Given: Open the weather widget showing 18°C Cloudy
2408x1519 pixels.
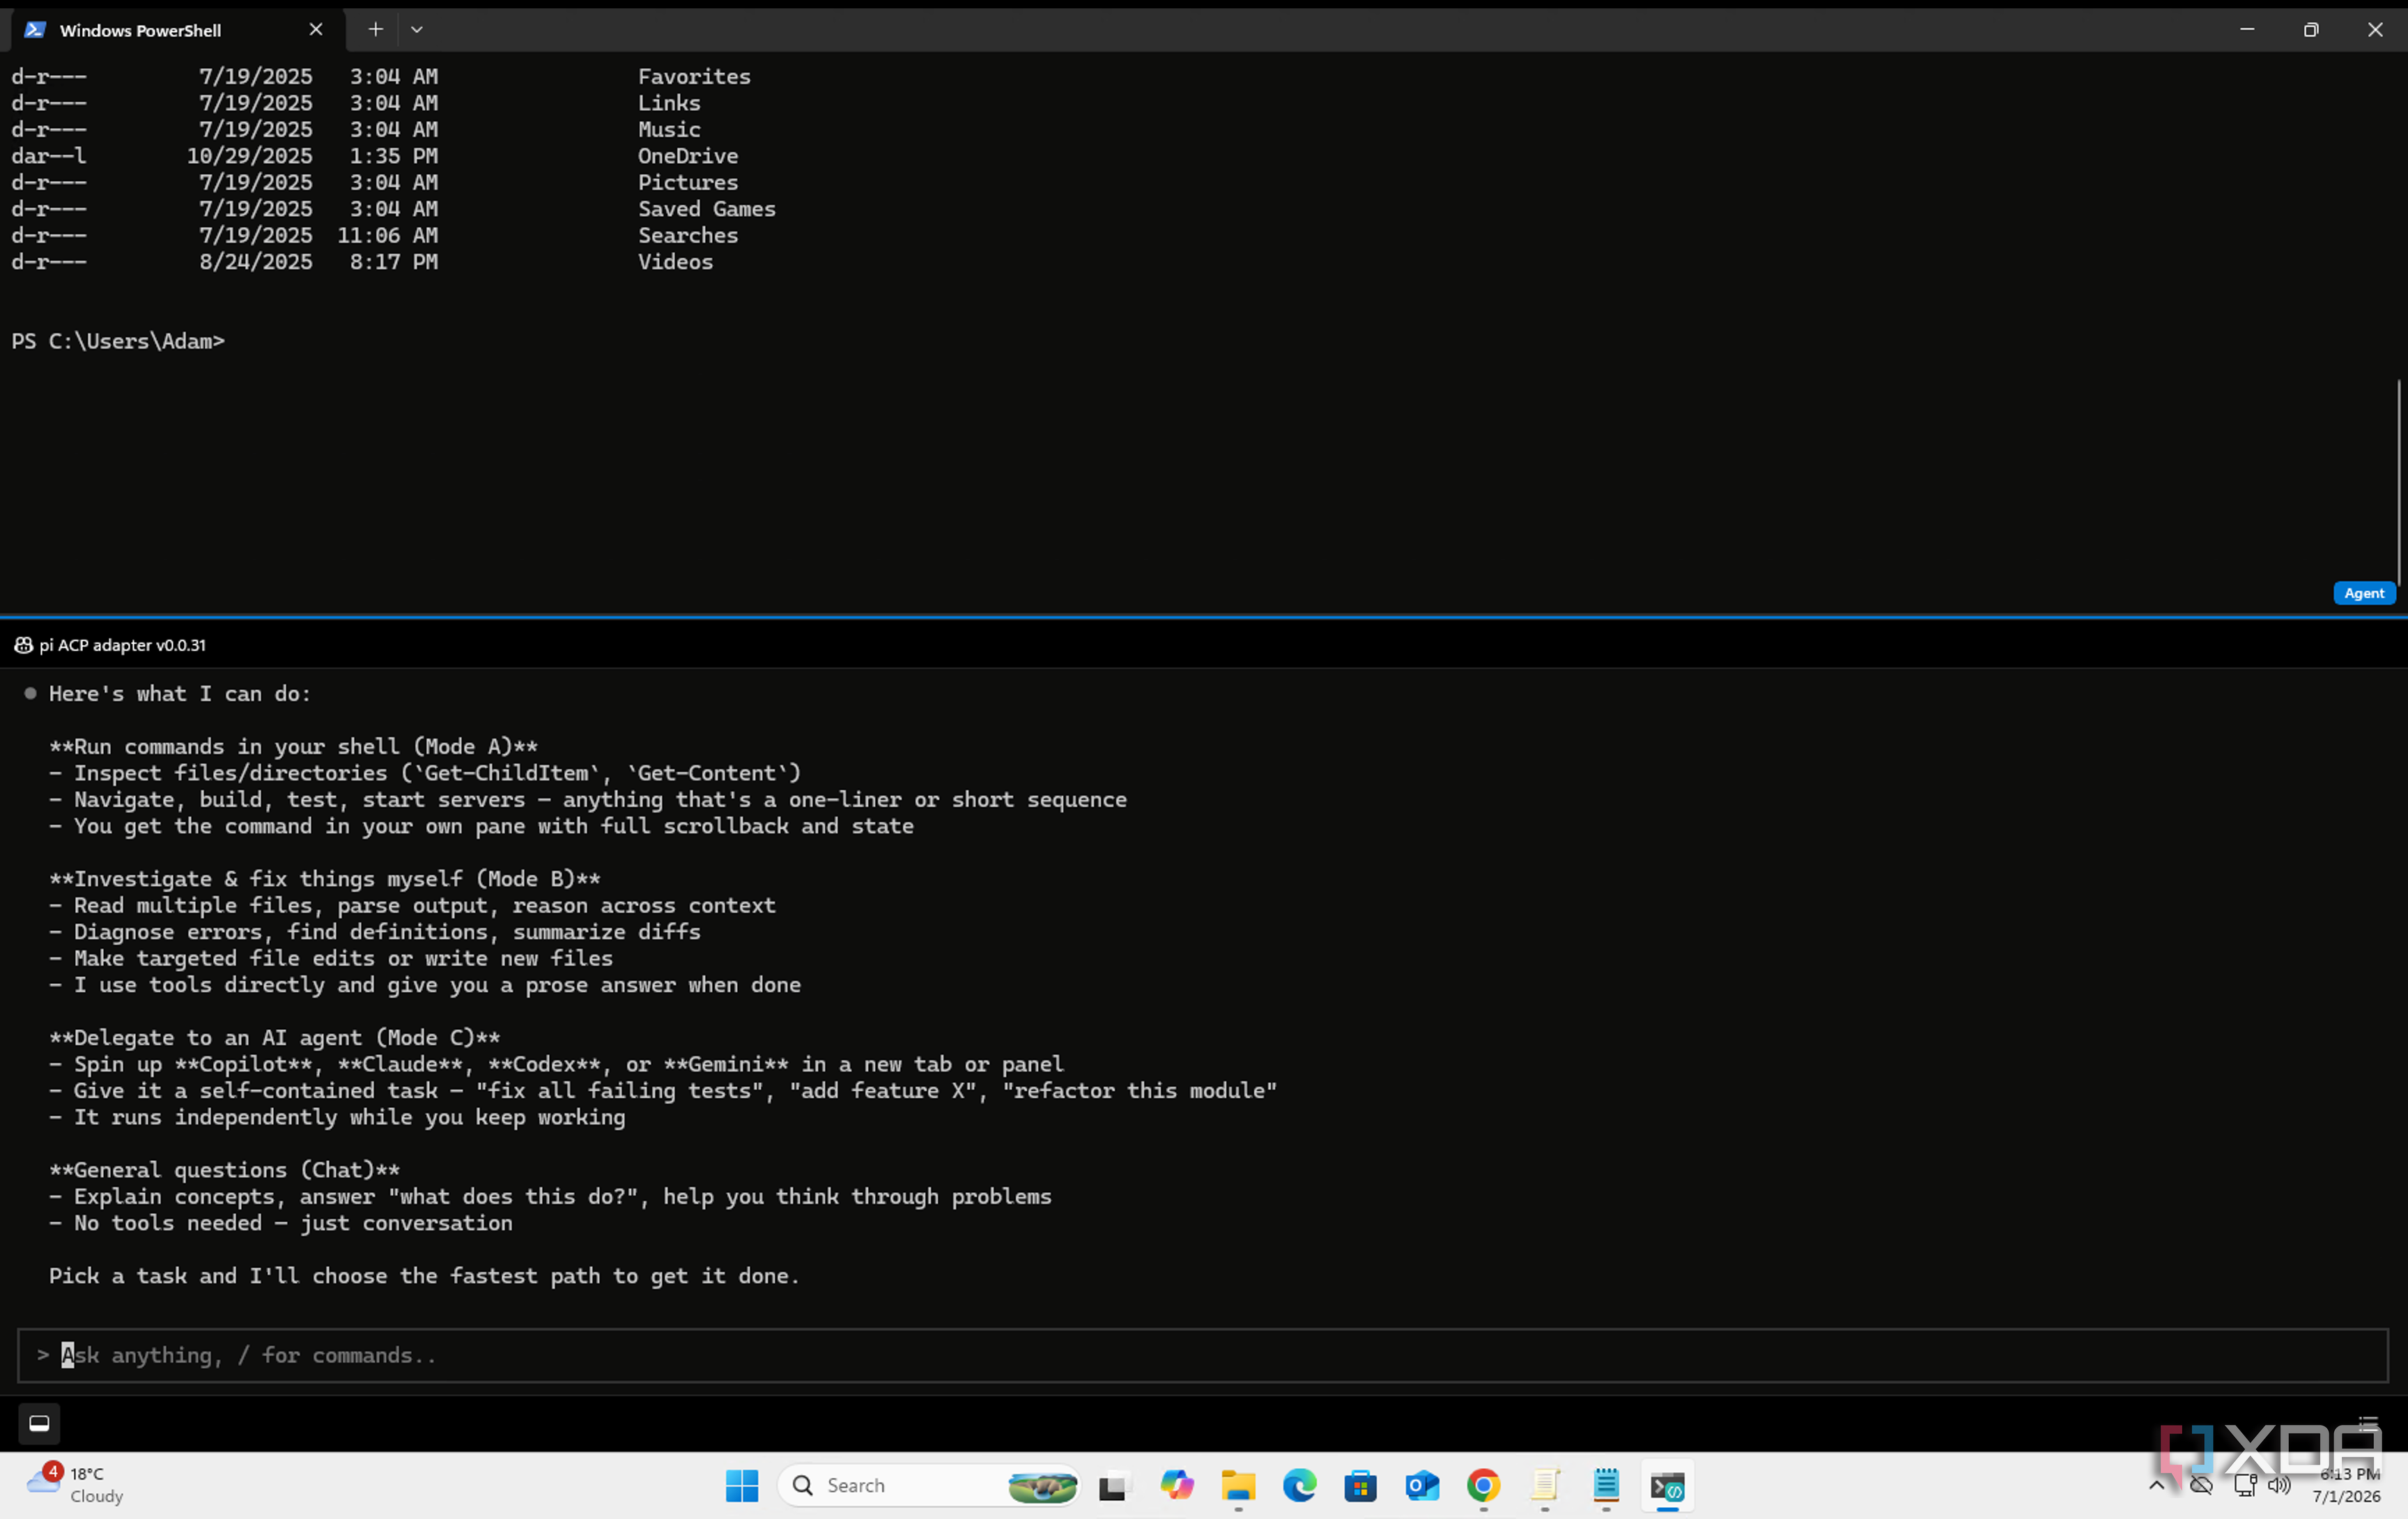Looking at the screenshot, I should pos(75,1485).
